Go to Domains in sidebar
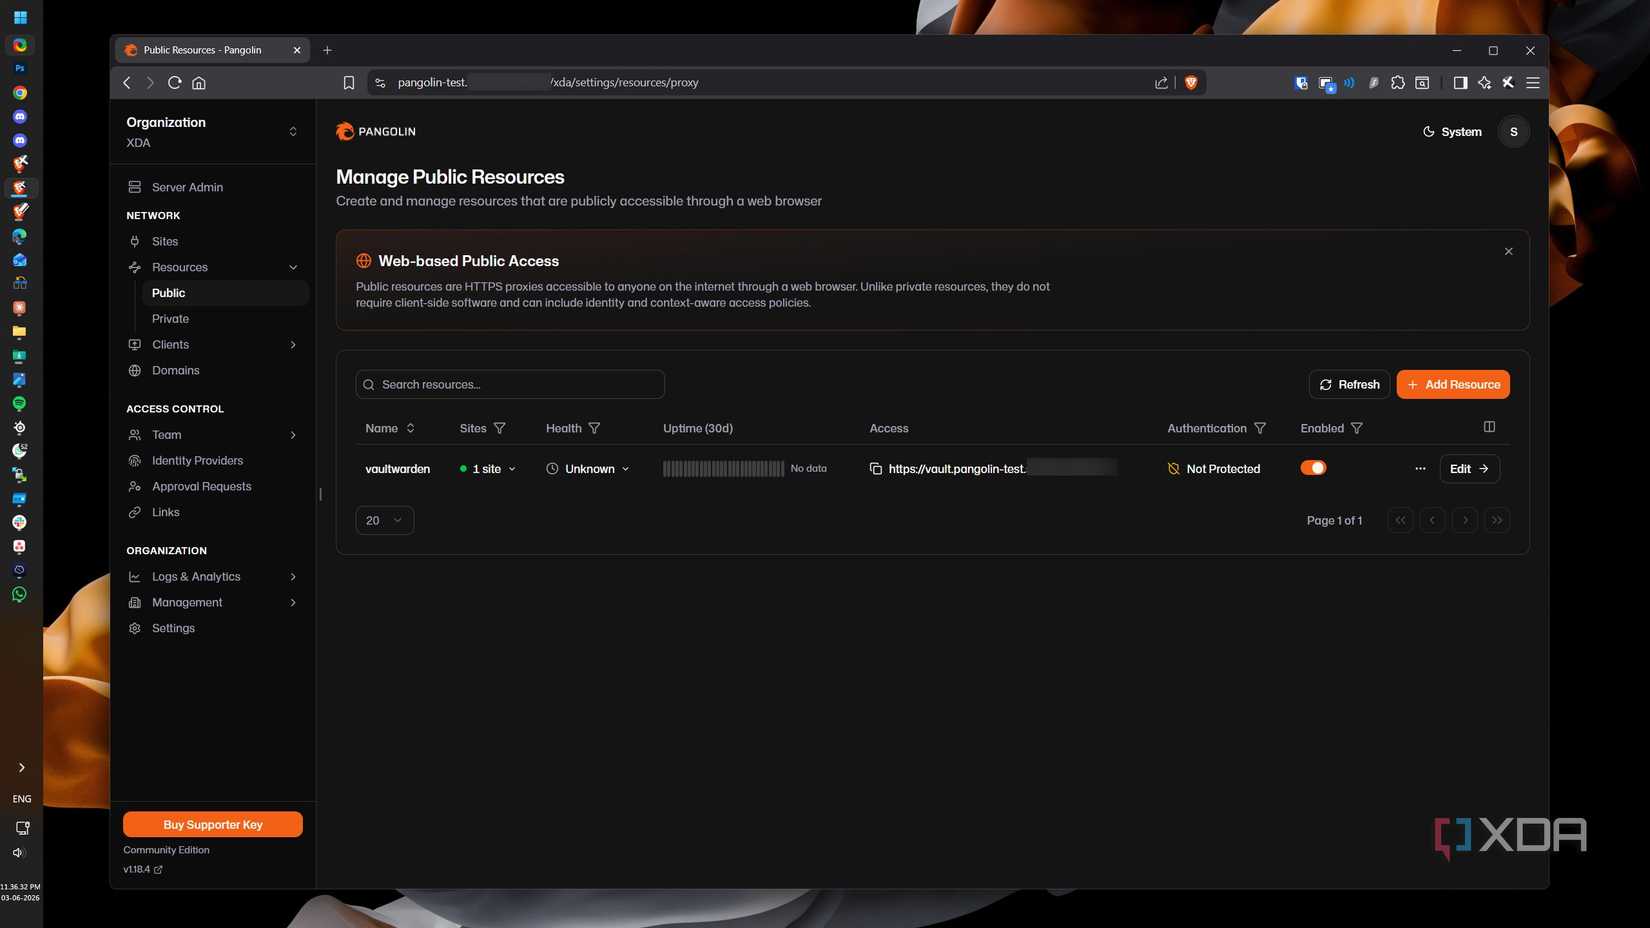 click(x=176, y=371)
